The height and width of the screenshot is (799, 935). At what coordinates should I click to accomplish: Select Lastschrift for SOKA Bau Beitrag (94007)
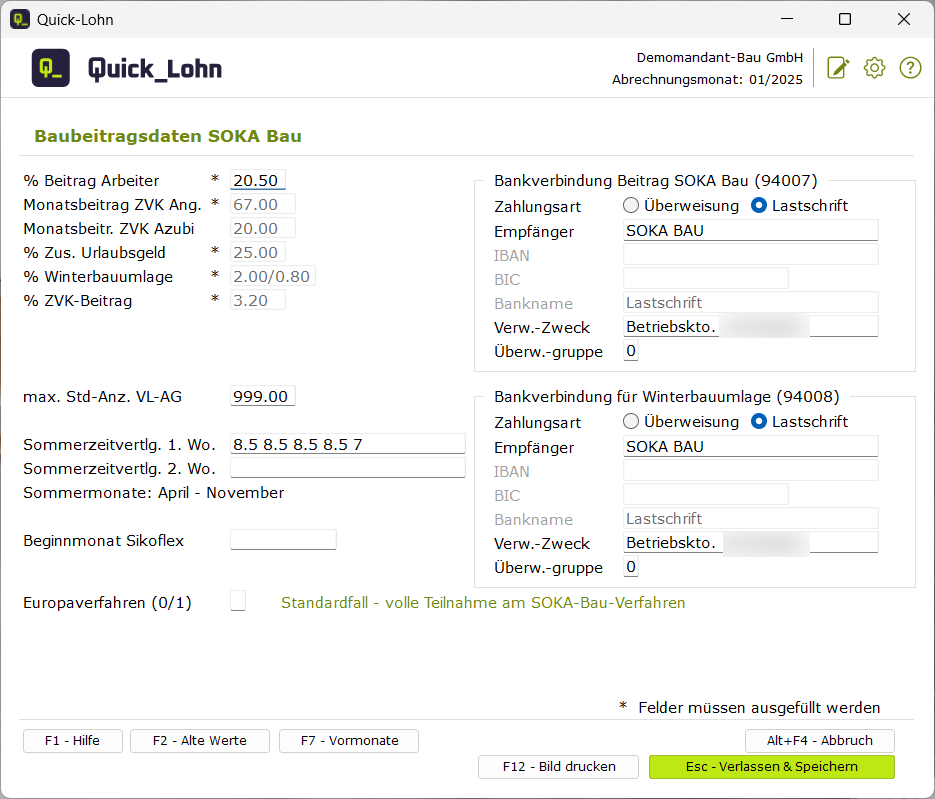[759, 206]
